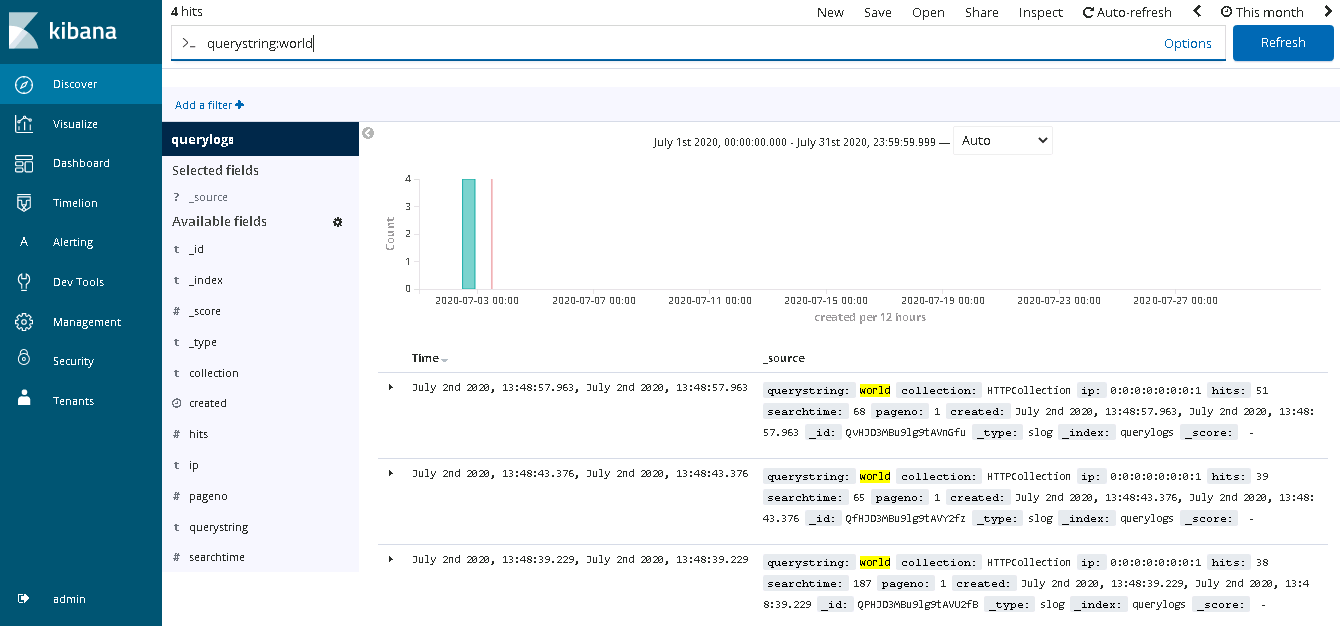Open the Auto interval dropdown
1340x626 pixels.
[1003, 141]
